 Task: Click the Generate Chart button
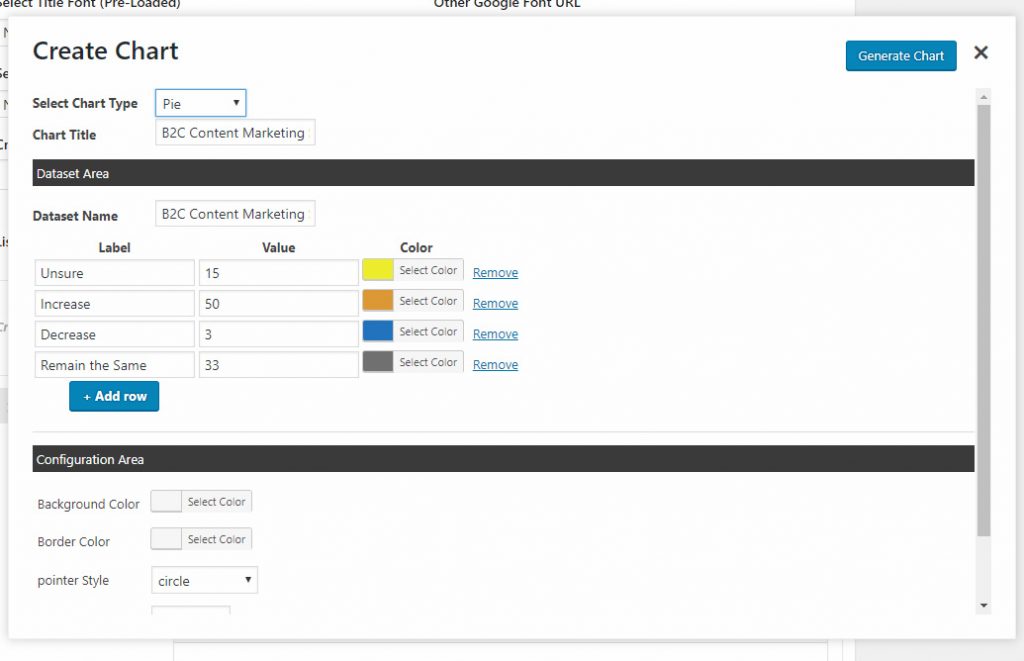(x=900, y=56)
